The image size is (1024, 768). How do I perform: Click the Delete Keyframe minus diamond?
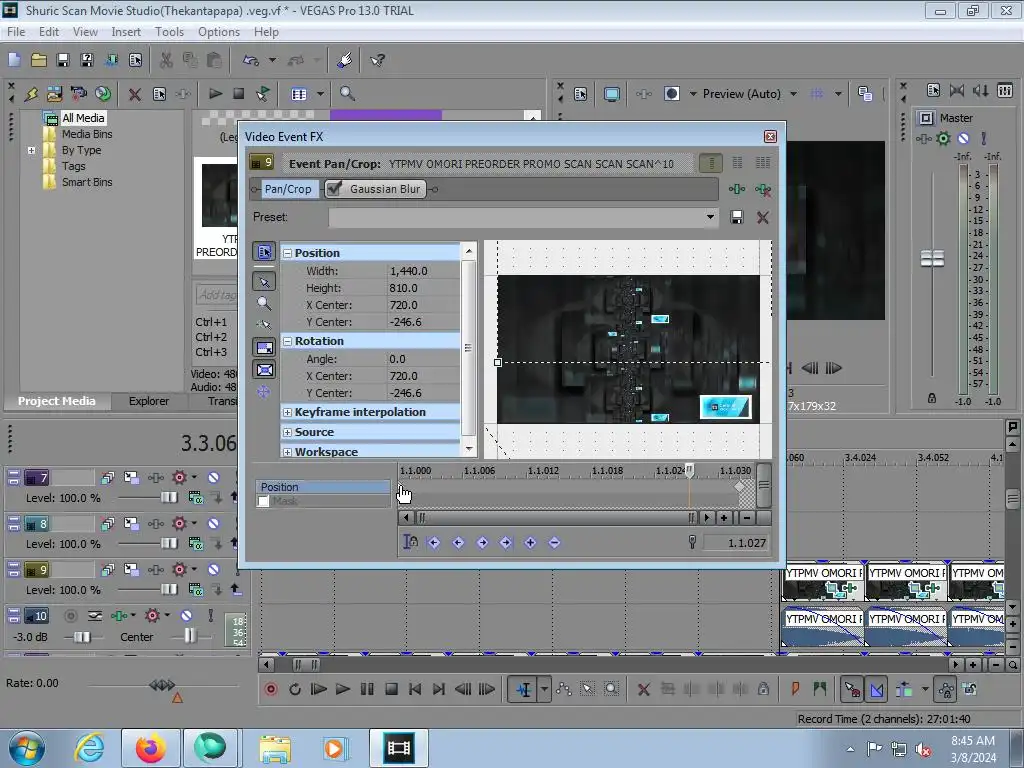coord(554,543)
